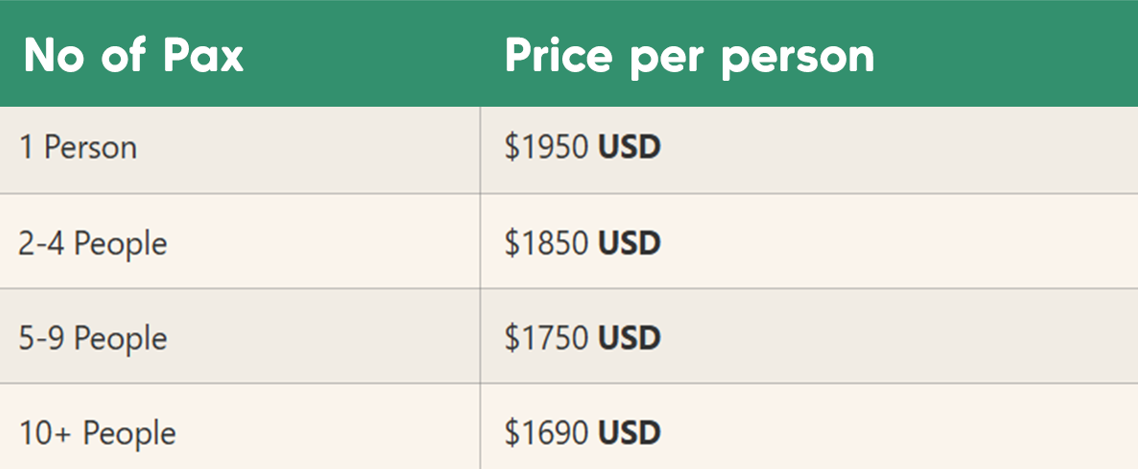1138x469 pixels.
Task: Click the $1750 price amount
Action: [547, 338]
